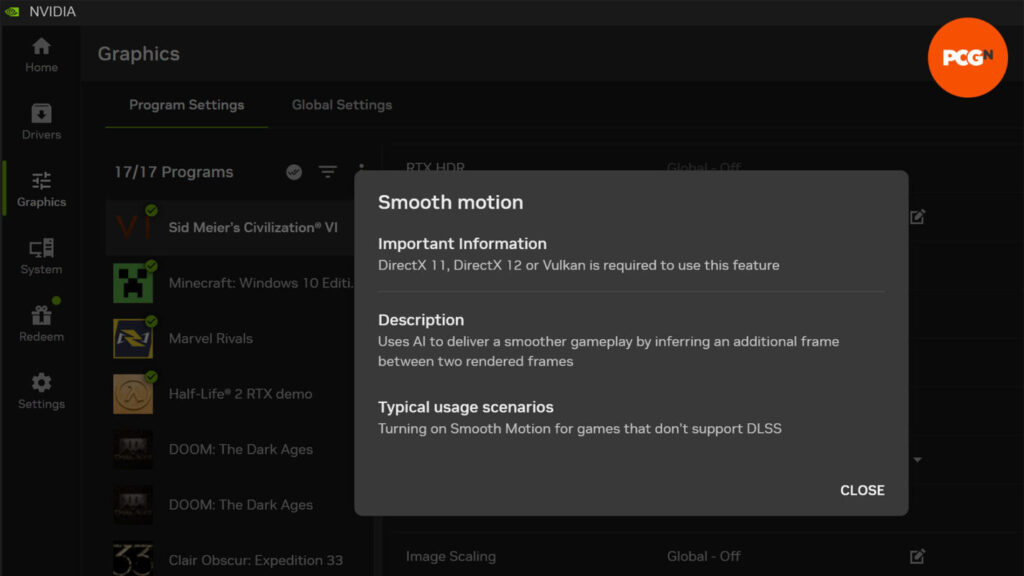Select Minecraft: Windows 10 Edition program
The width and height of the screenshot is (1024, 576).
230,283
